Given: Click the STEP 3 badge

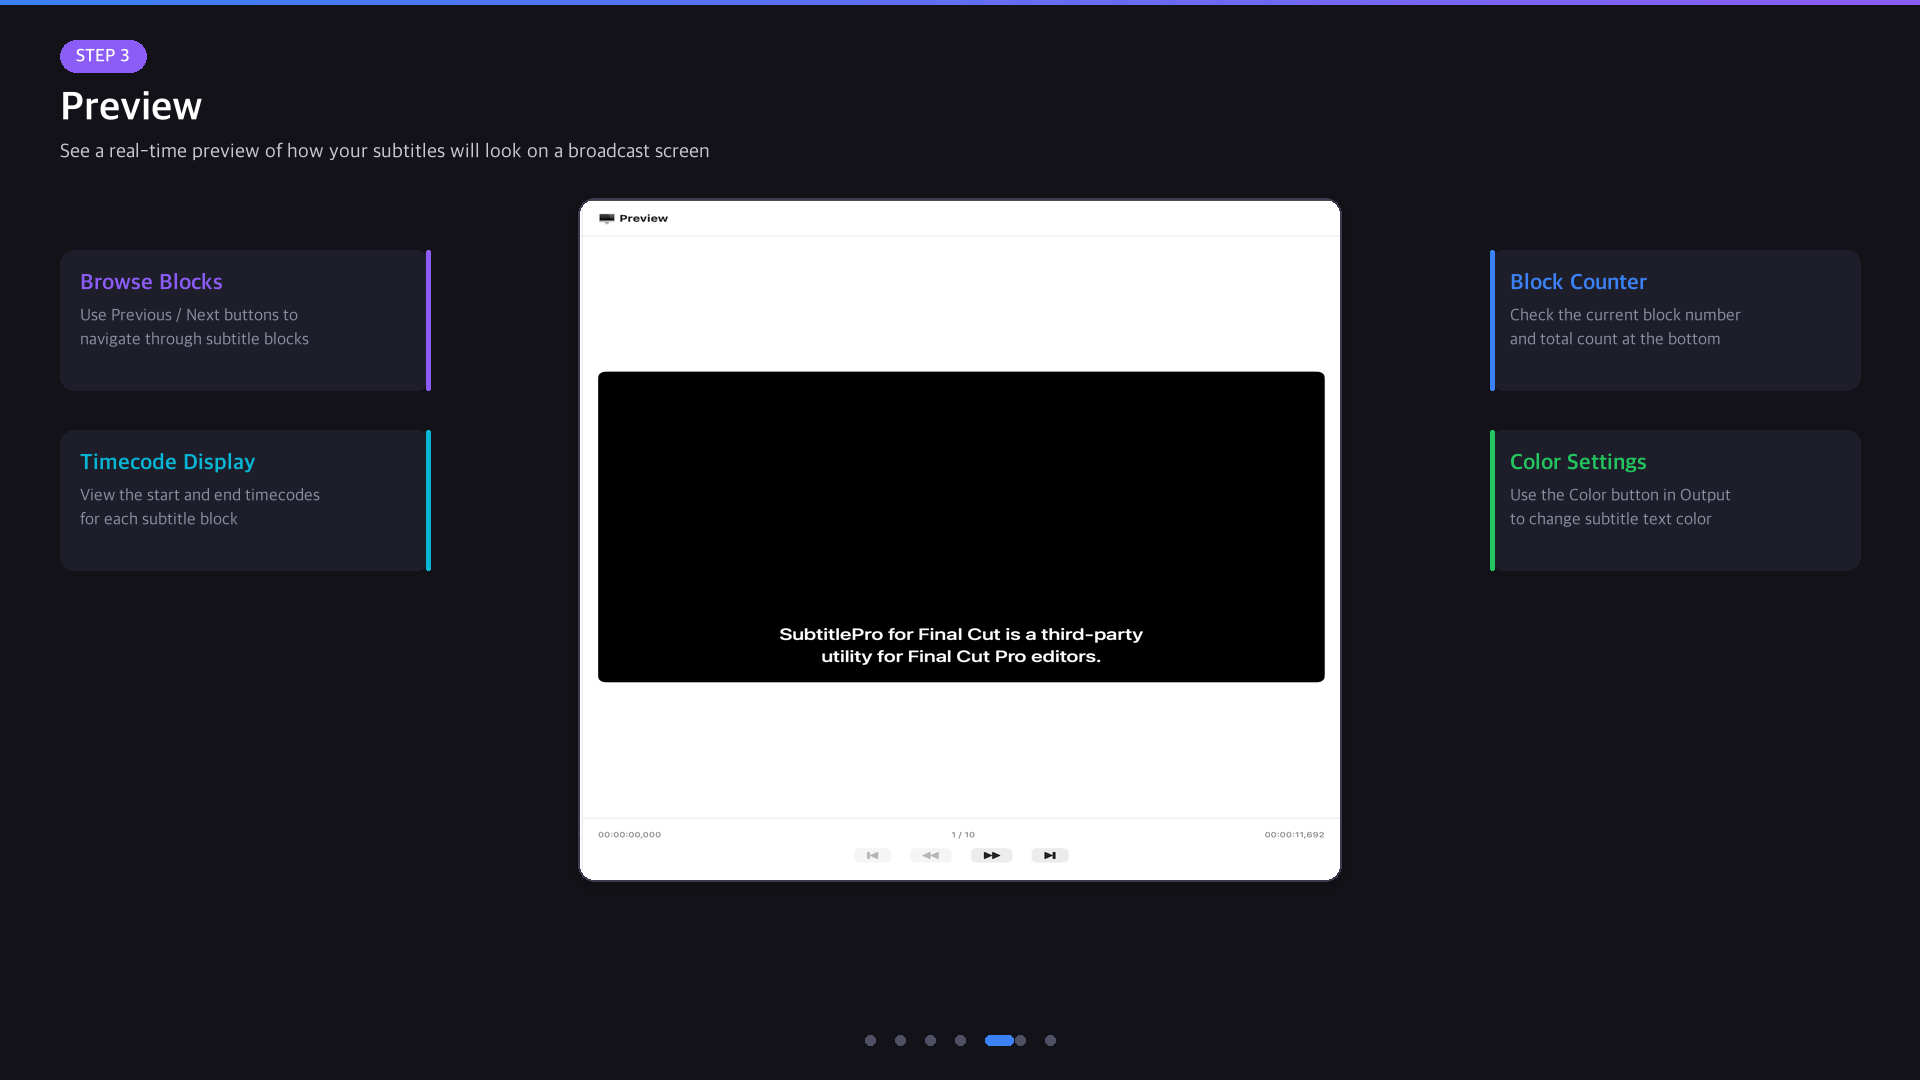Looking at the screenshot, I should click(x=103, y=56).
